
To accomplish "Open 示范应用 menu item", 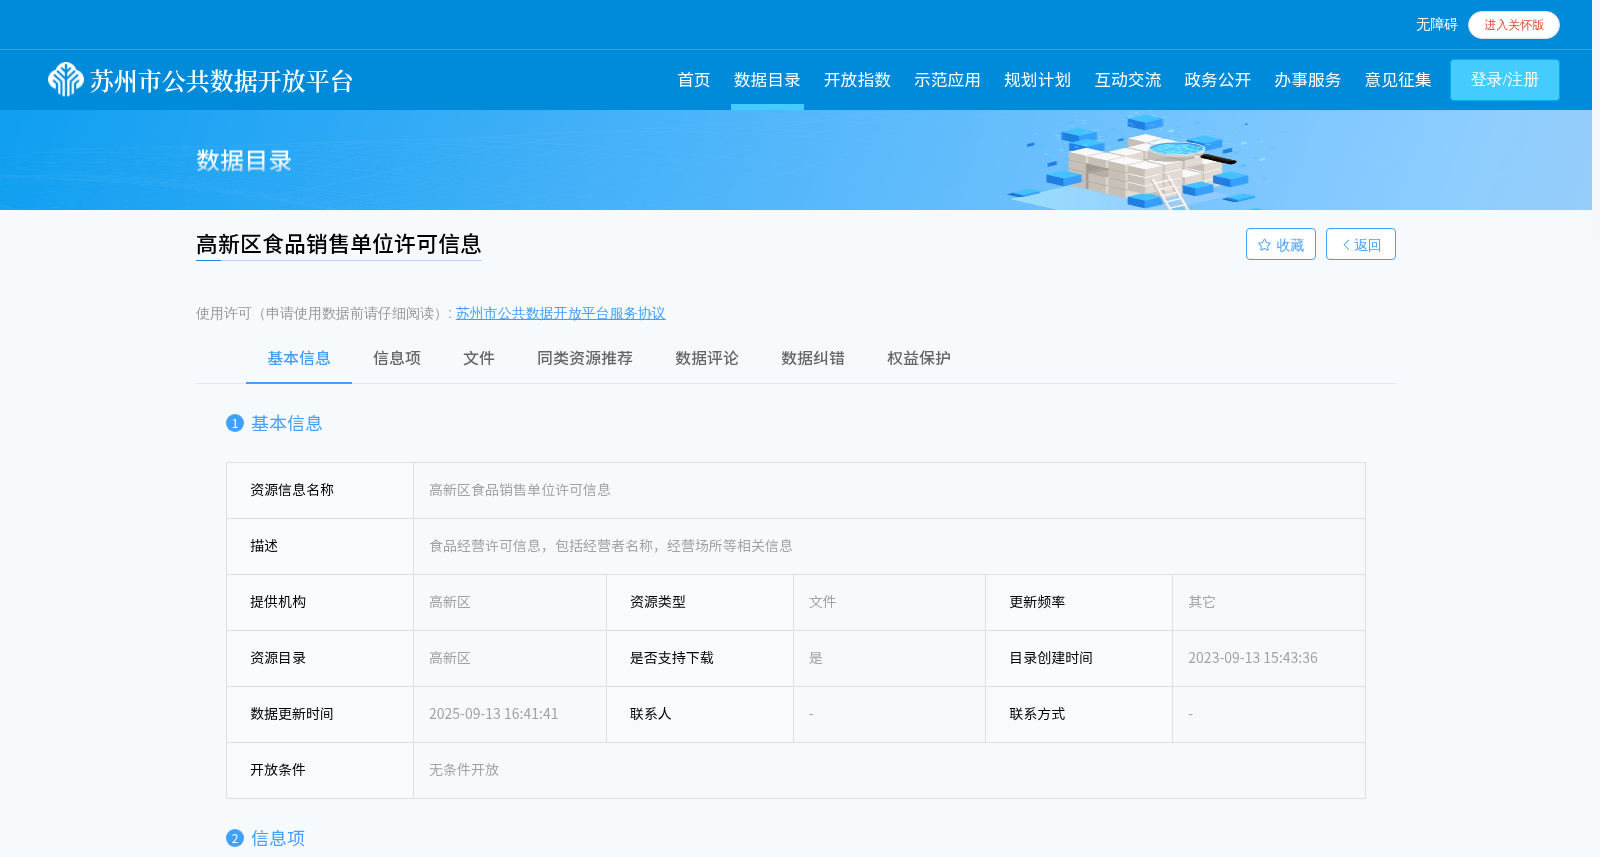I will (947, 80).
